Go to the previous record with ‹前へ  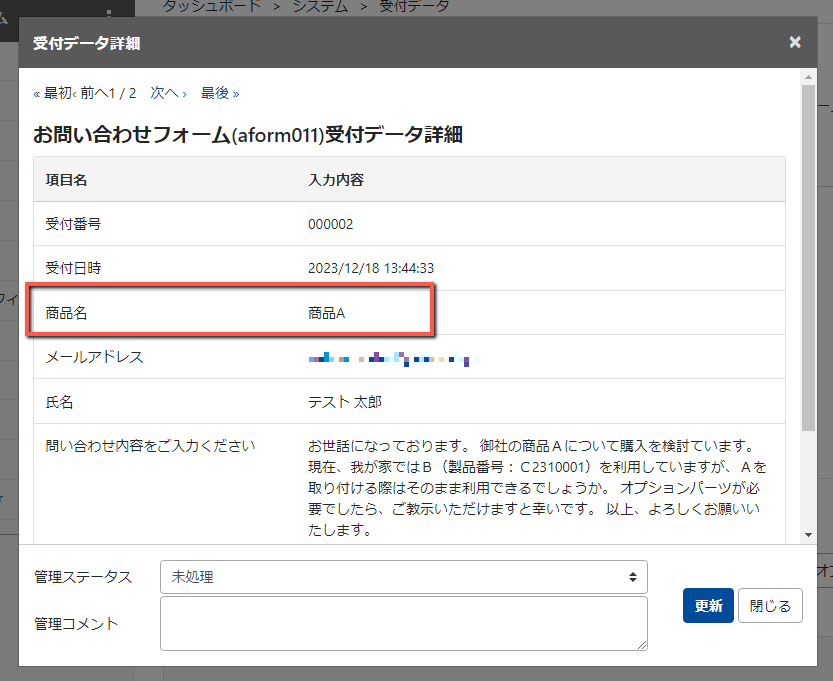[x=93, y=93]
